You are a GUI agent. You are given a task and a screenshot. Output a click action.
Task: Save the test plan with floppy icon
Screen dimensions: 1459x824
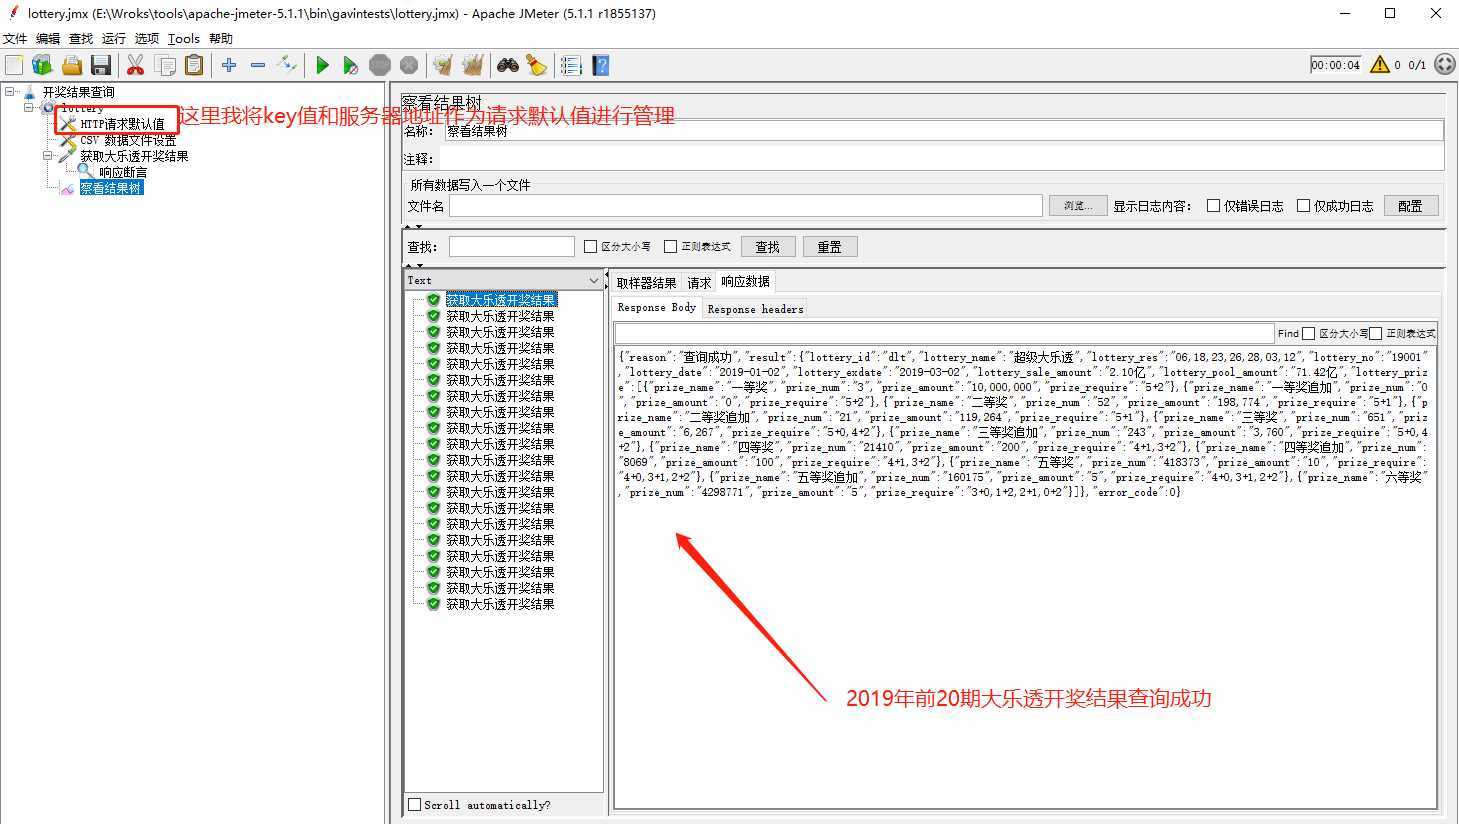click(x=101, y=65)
